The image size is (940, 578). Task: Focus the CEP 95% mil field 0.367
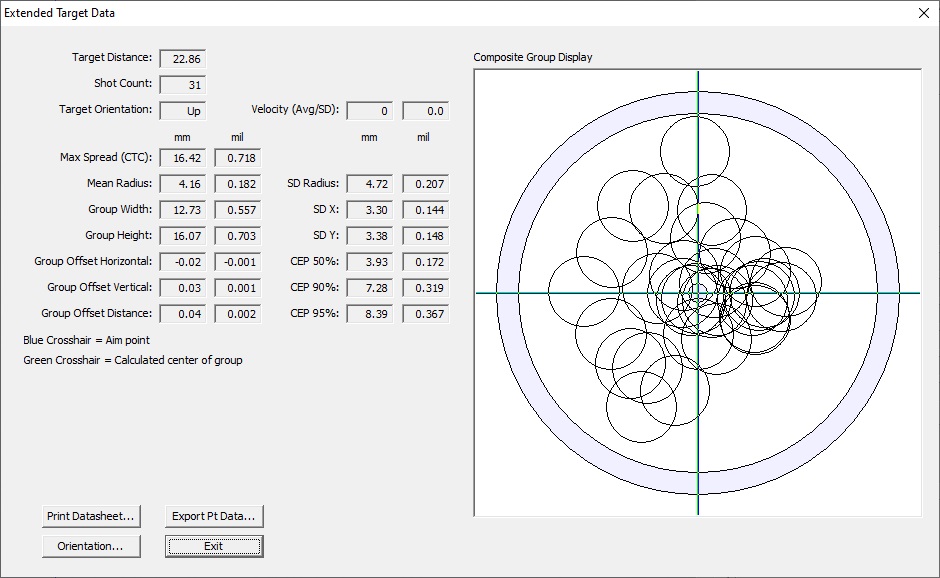pyautogui.click(x=426, y=314)
